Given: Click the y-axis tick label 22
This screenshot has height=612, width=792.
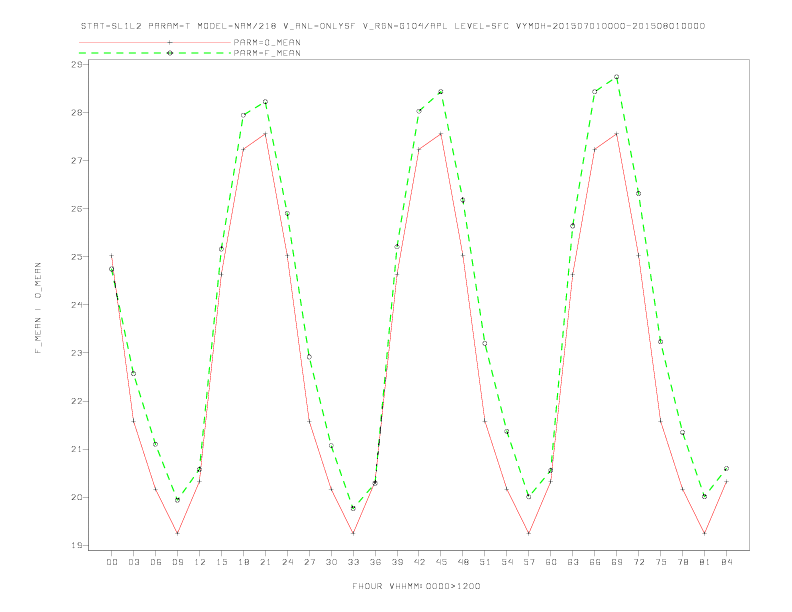Looking at the screenshot, I should pos(77,401).
